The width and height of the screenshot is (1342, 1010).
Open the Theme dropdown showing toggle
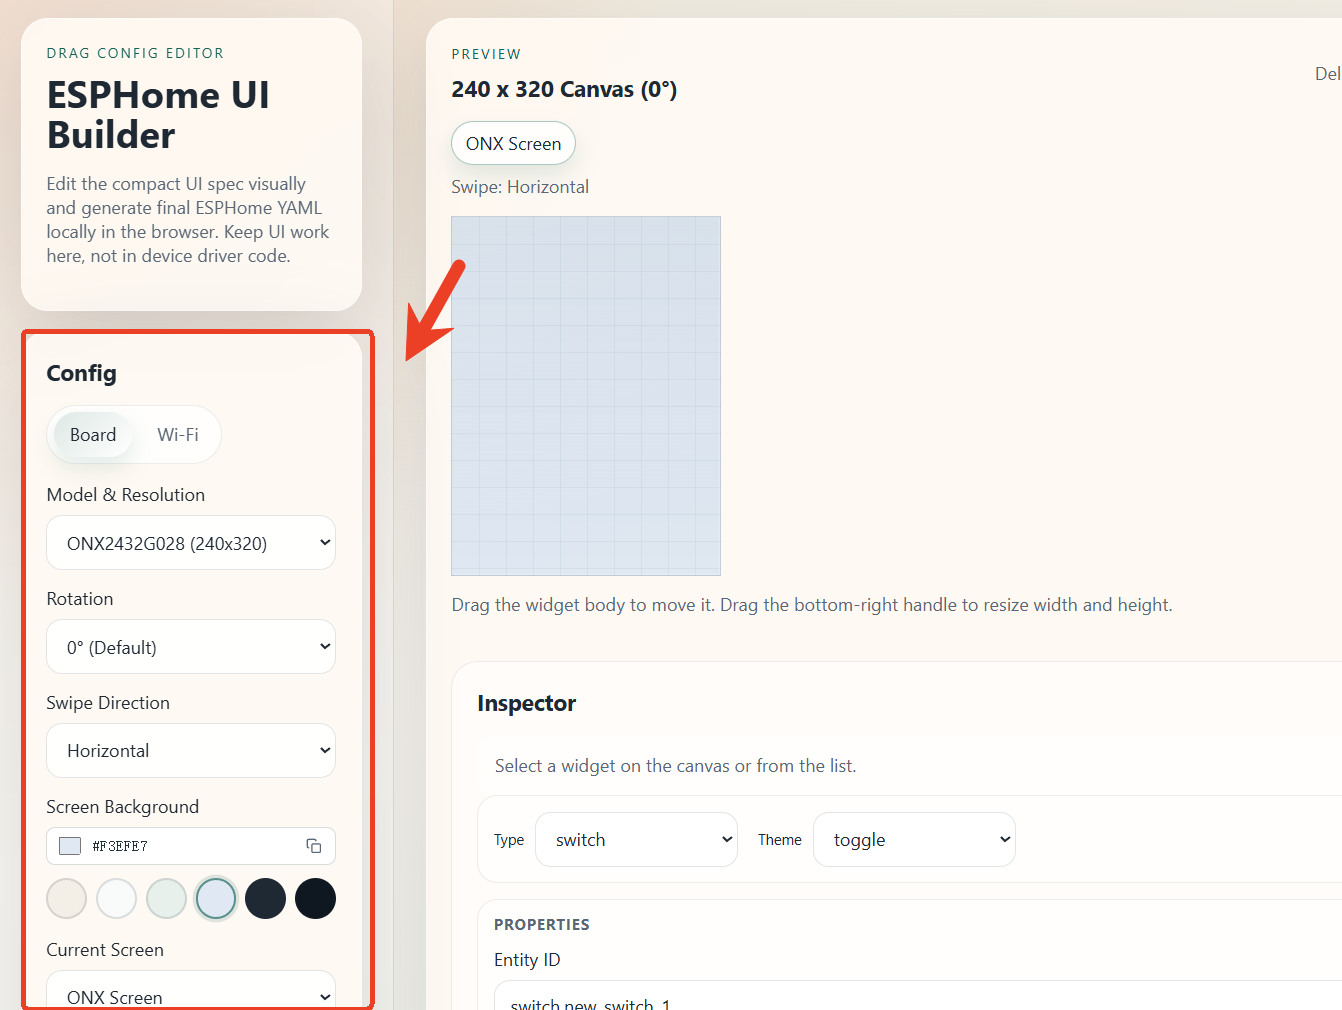tap(915, 840)
